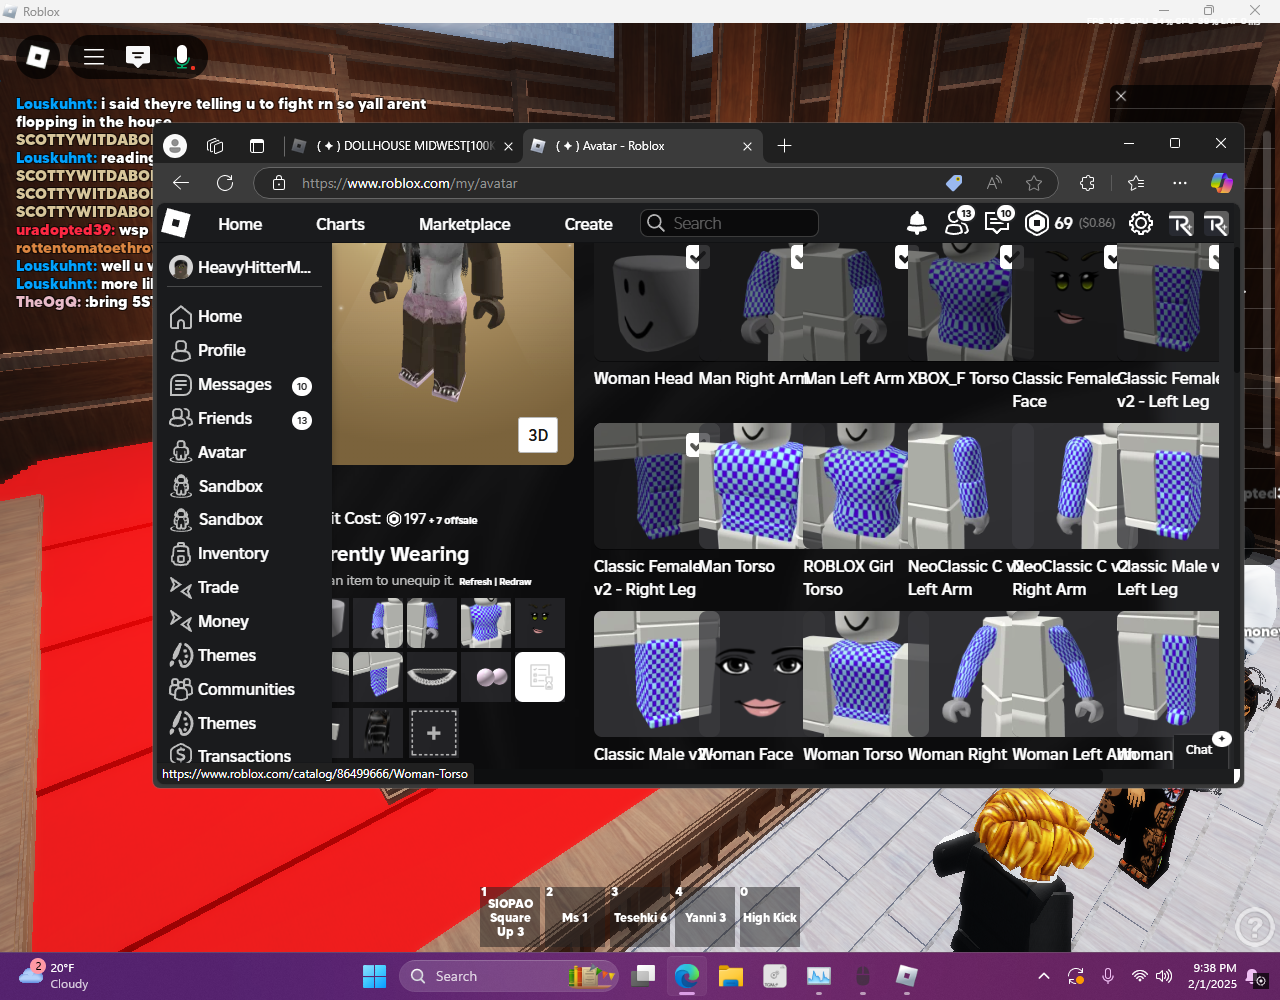Go back in the Edge browser
1280x1000 pixels.
181,183
